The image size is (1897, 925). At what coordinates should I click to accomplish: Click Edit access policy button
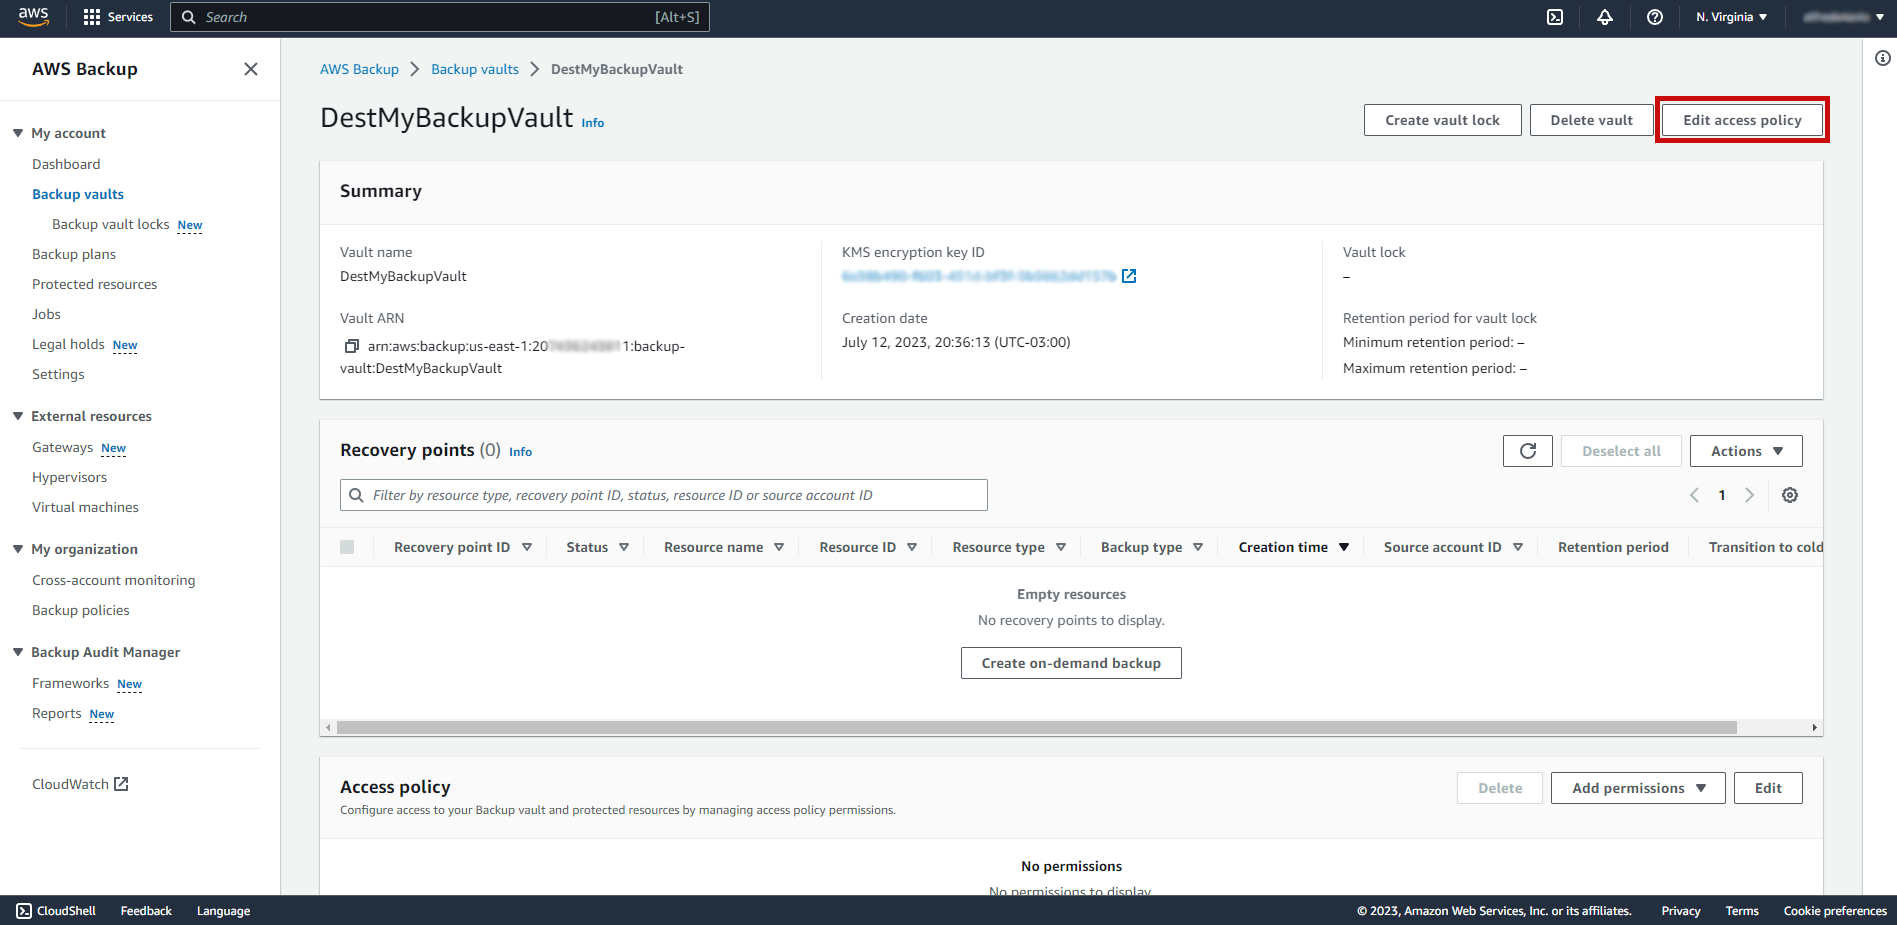(x=1742, y=120)
